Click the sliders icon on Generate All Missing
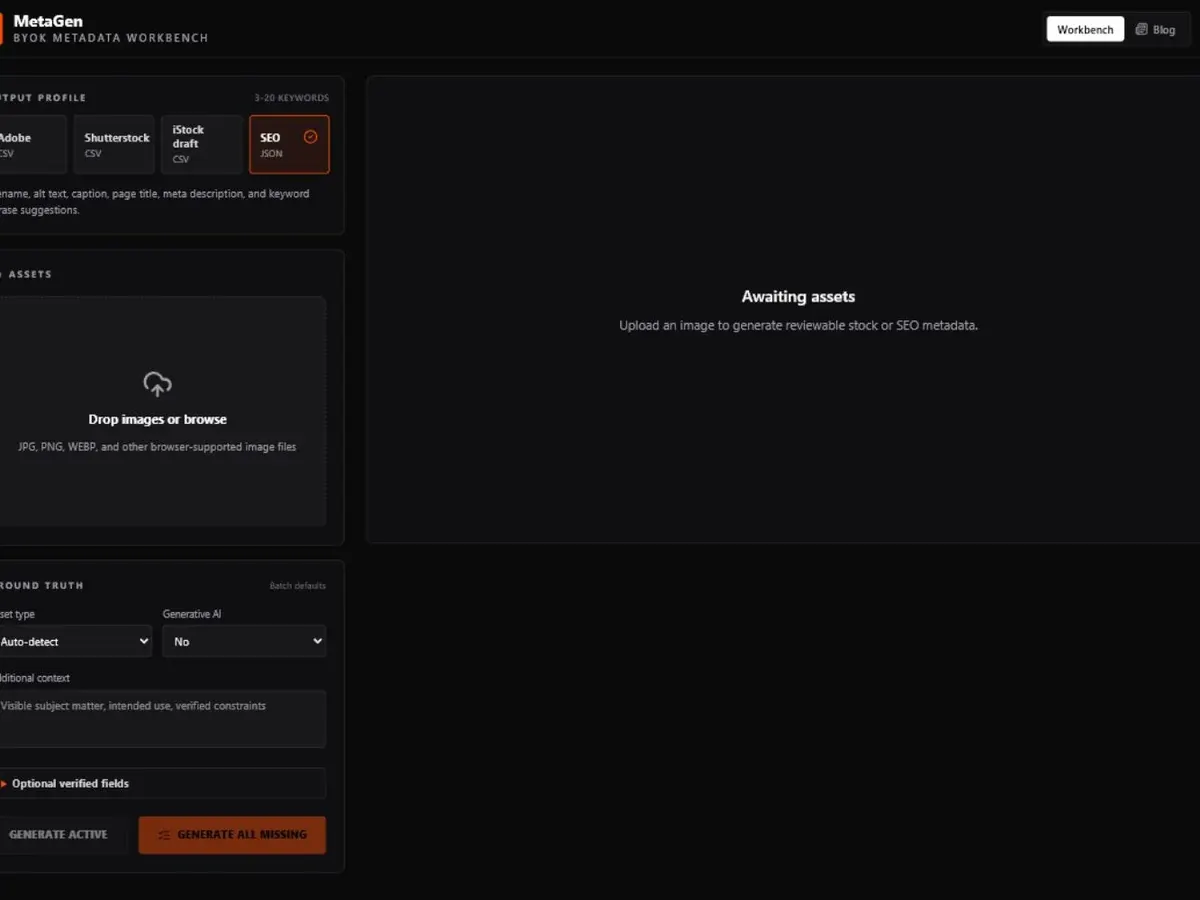 coord(164,835)
